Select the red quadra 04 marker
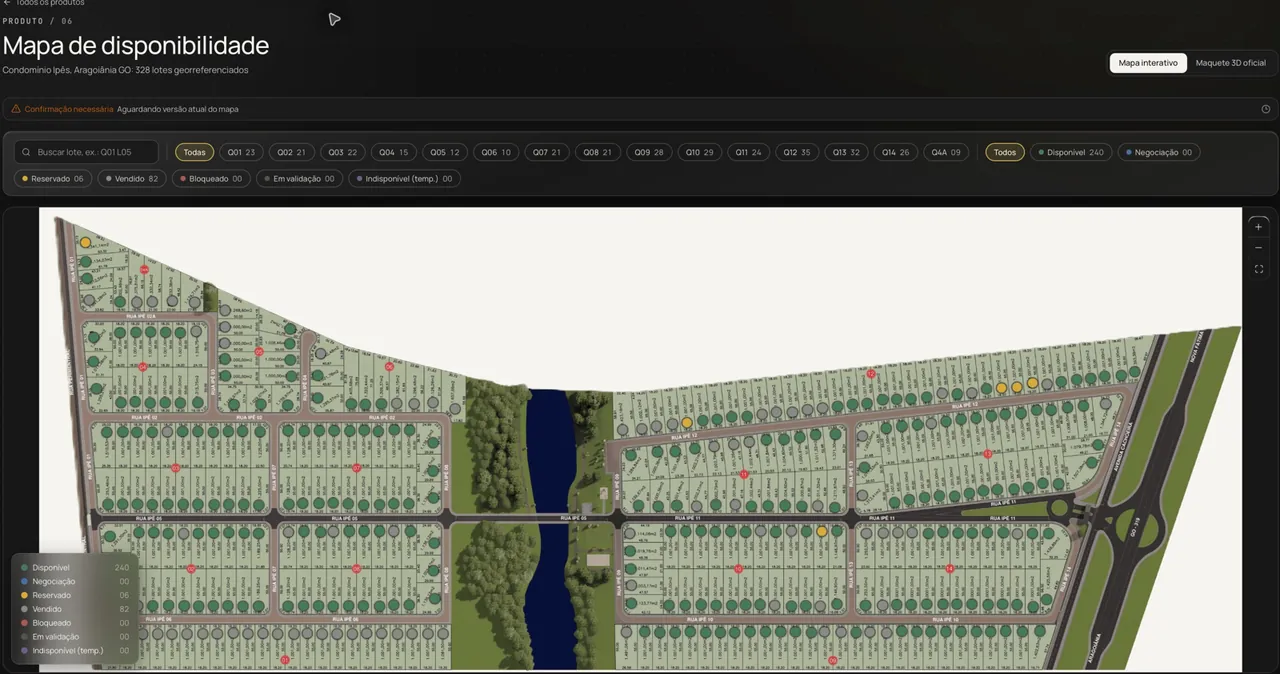Viewport: 1280px width, 674px height. (x=143, y=367)
